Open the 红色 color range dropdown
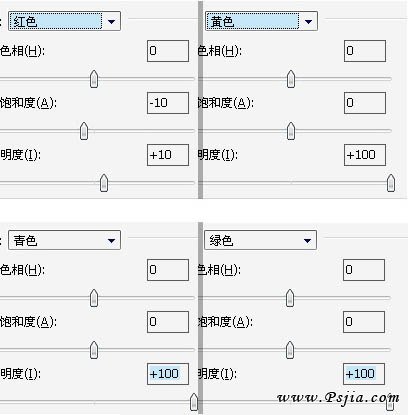The image size is (409, 415). 64,22
